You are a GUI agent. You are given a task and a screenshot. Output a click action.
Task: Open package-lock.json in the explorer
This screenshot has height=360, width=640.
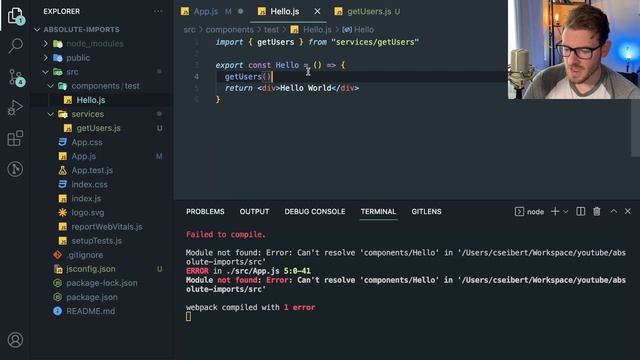(102, 283)
